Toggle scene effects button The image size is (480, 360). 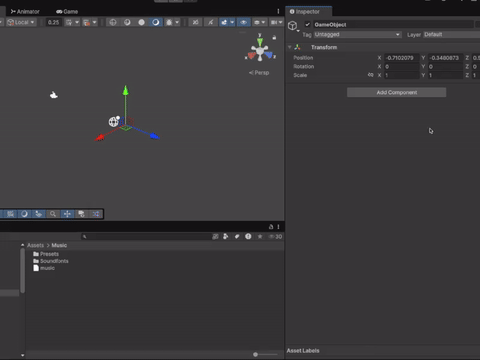[224, 22]
